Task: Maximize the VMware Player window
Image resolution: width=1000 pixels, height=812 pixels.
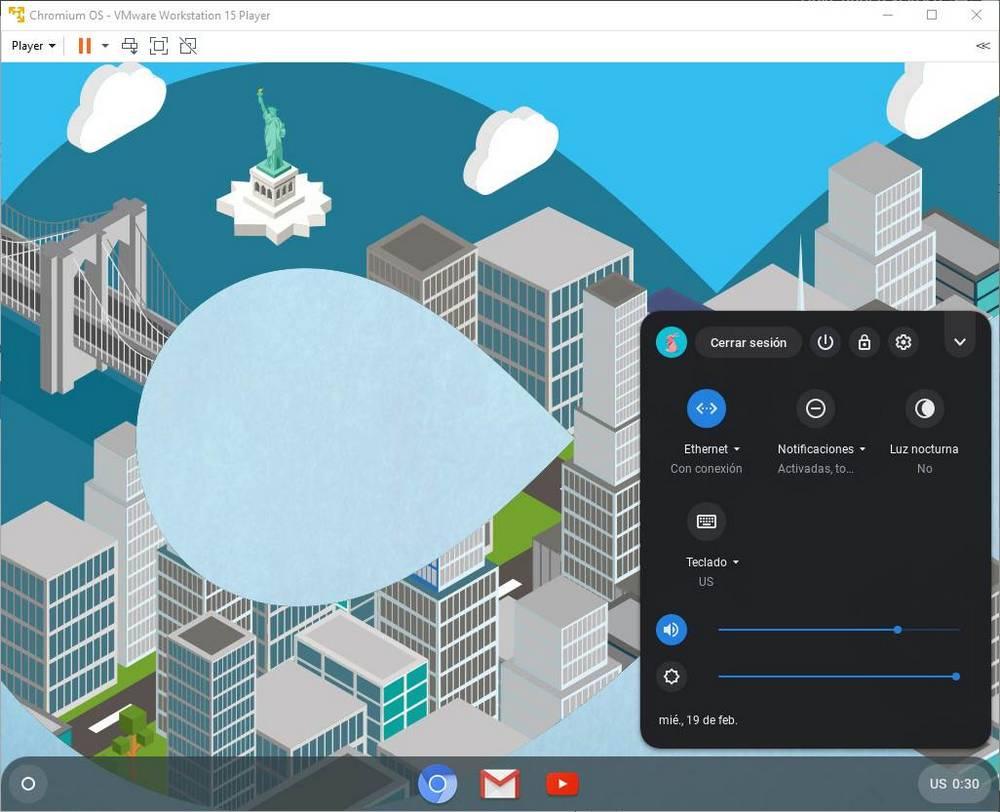Action: tap(932, 15)
